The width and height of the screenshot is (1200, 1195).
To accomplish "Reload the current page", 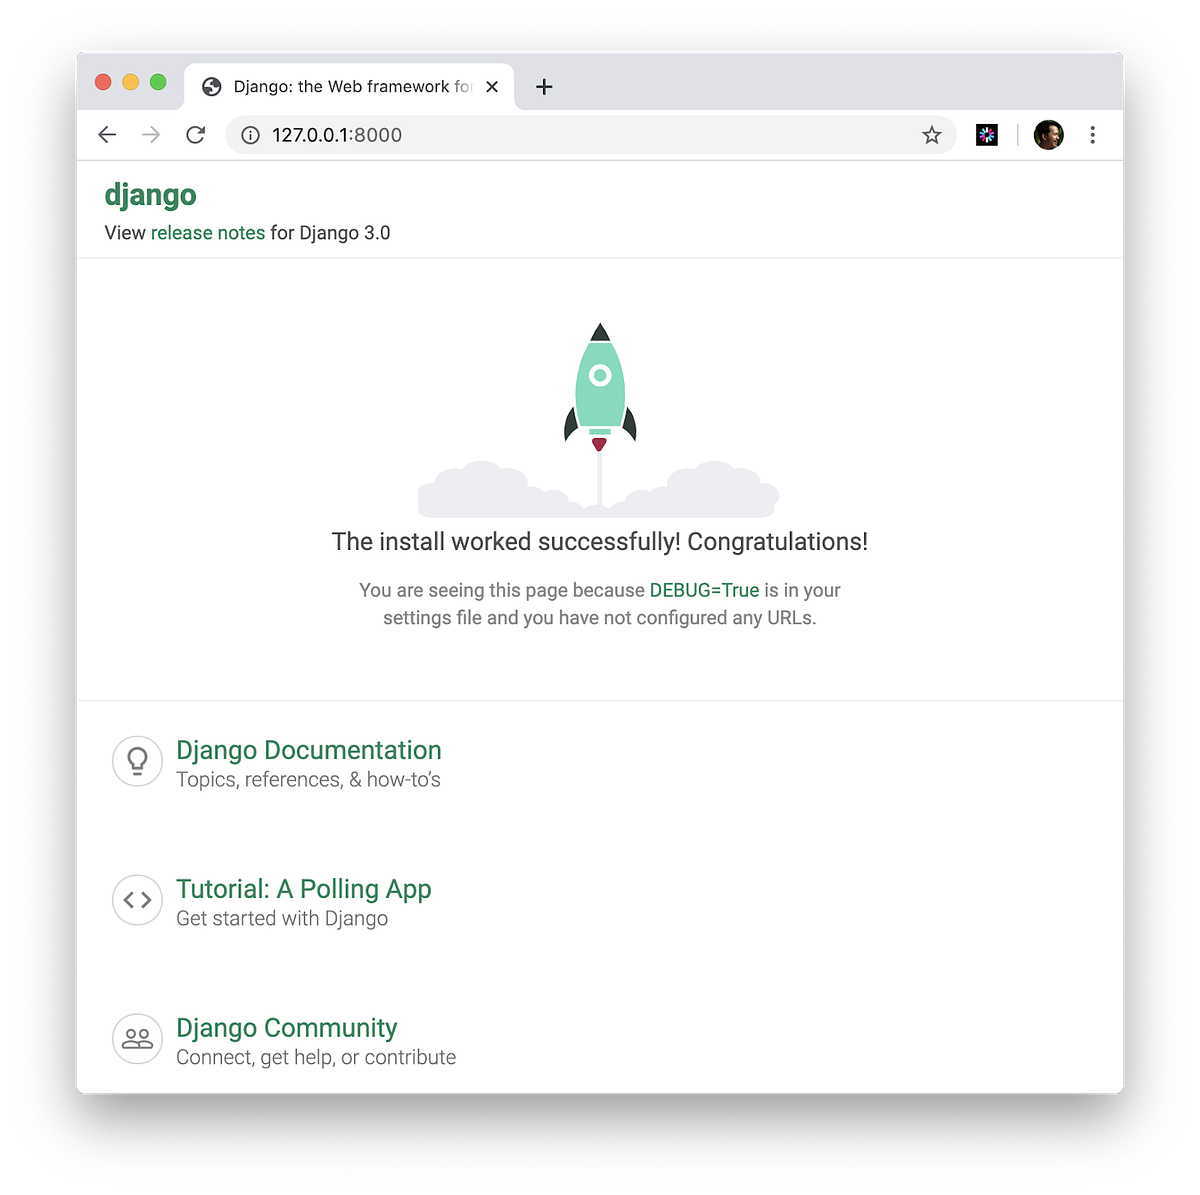I will point(195,134).
